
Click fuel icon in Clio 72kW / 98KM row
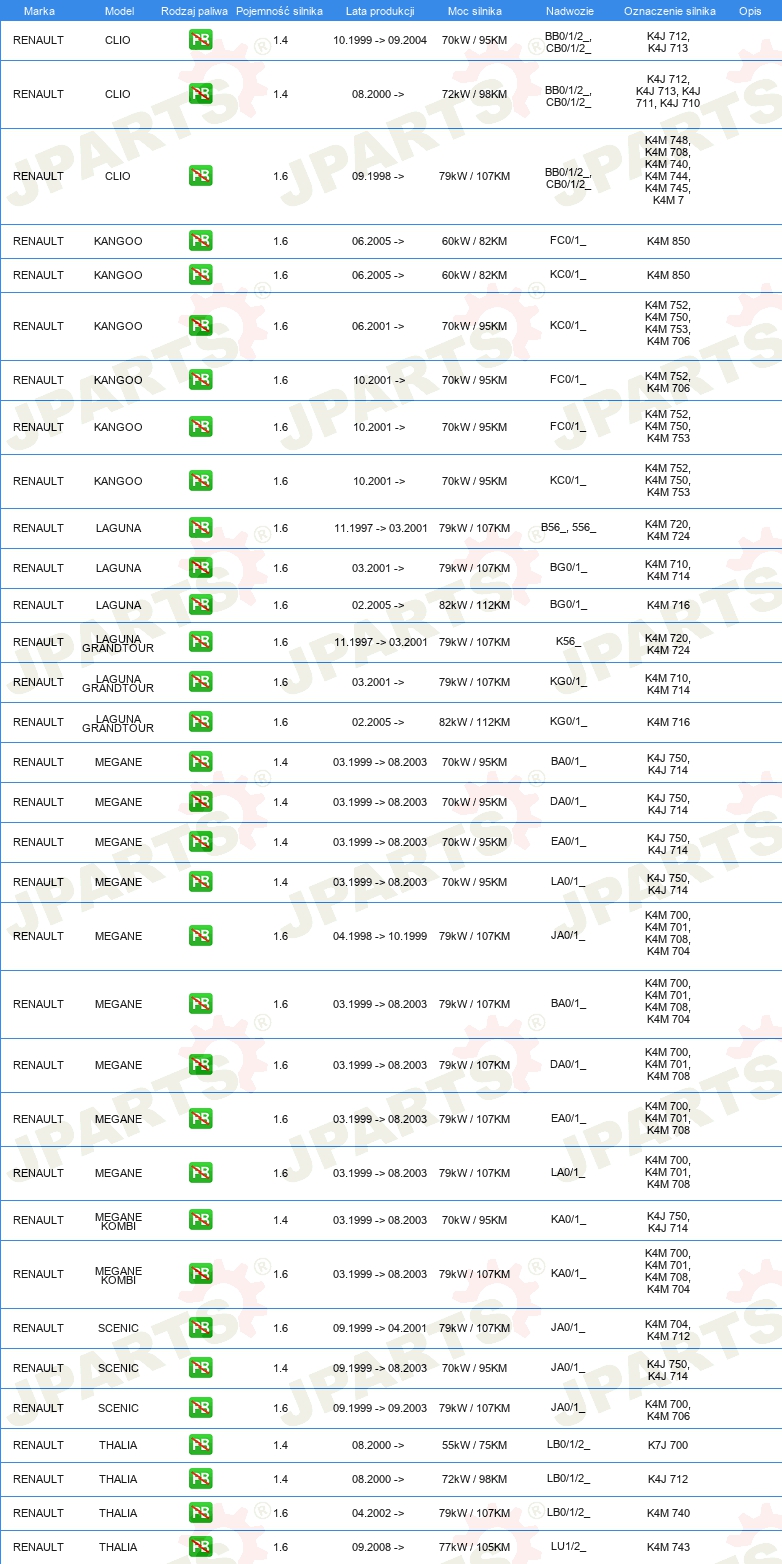click(200, 94)
